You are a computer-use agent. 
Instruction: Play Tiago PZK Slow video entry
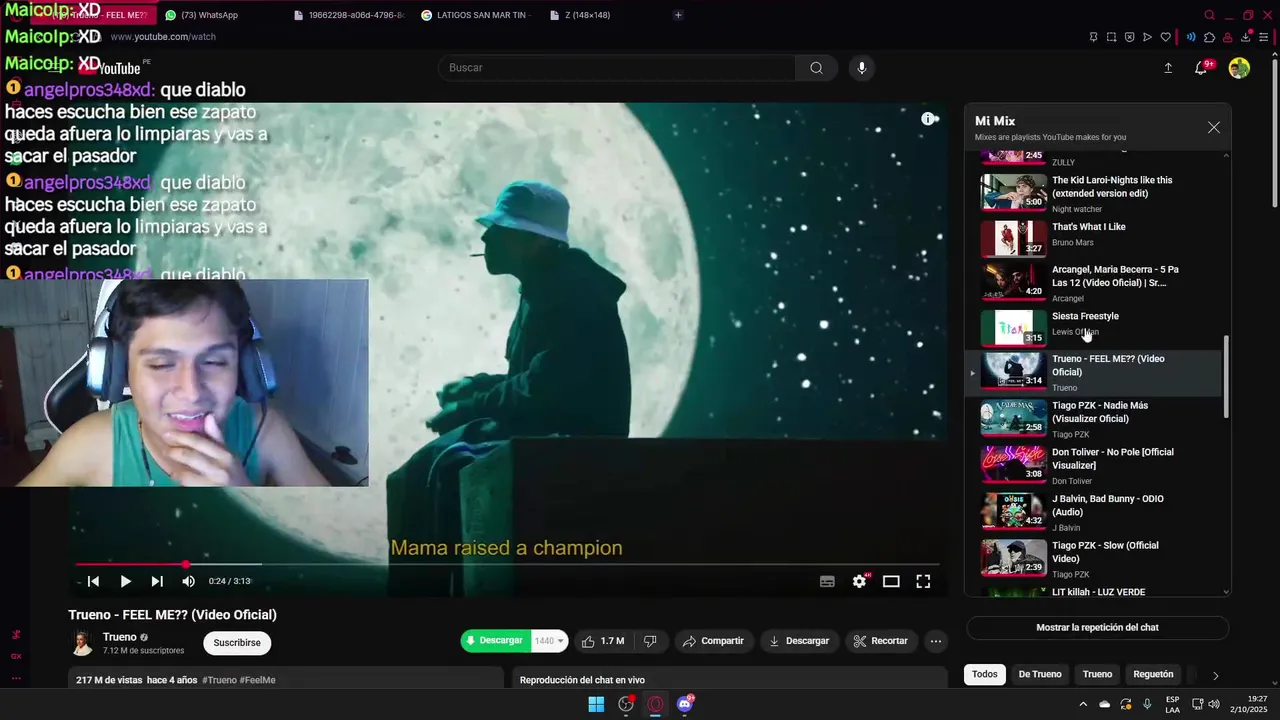(1093, 558)
